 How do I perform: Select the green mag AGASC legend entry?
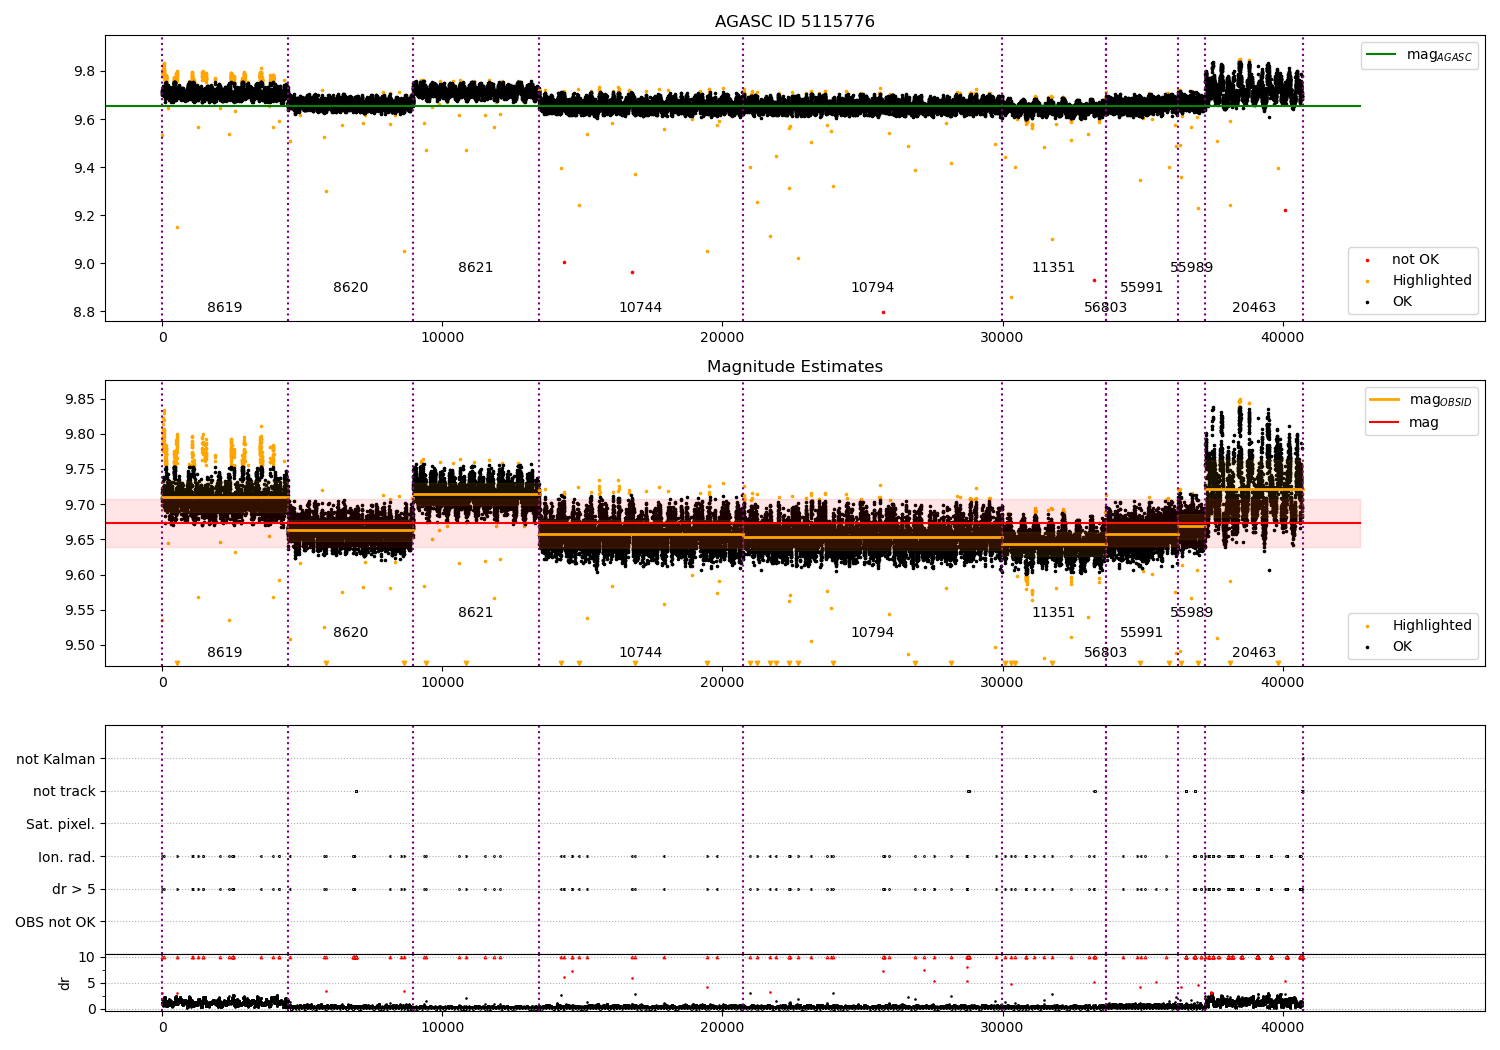tap(1419, 55)
